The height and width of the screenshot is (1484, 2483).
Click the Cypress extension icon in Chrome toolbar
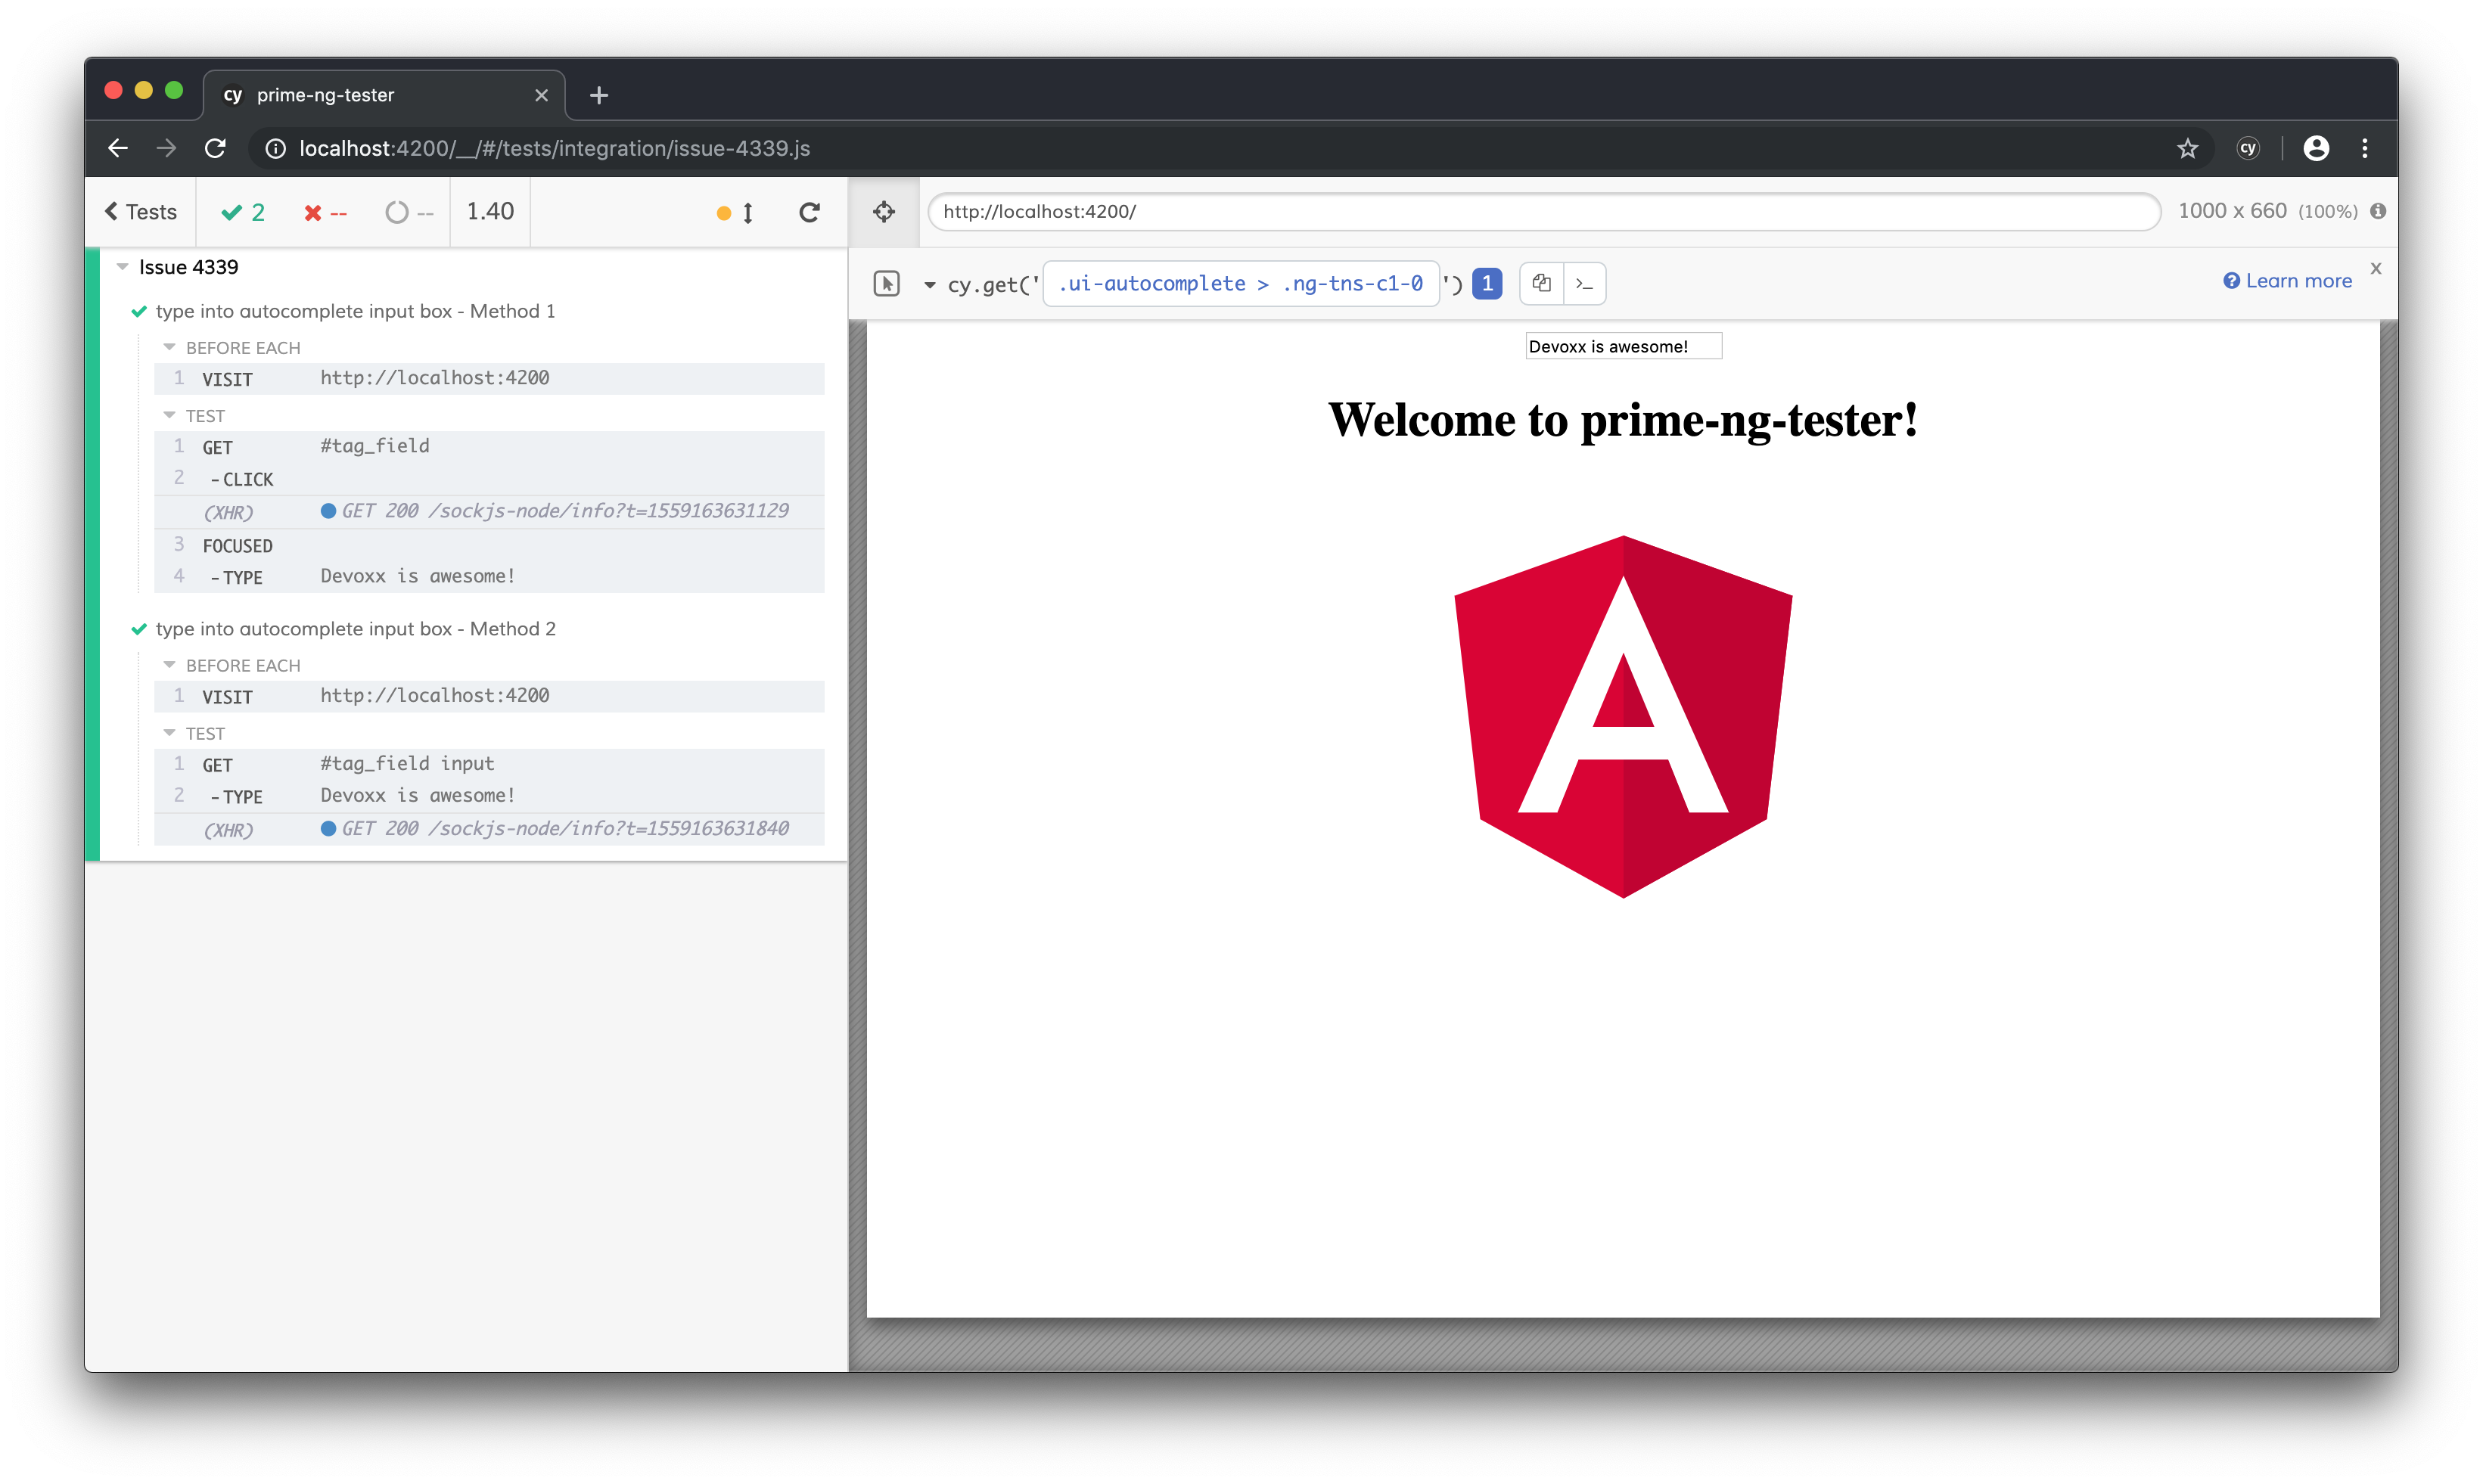point(2248,148)
